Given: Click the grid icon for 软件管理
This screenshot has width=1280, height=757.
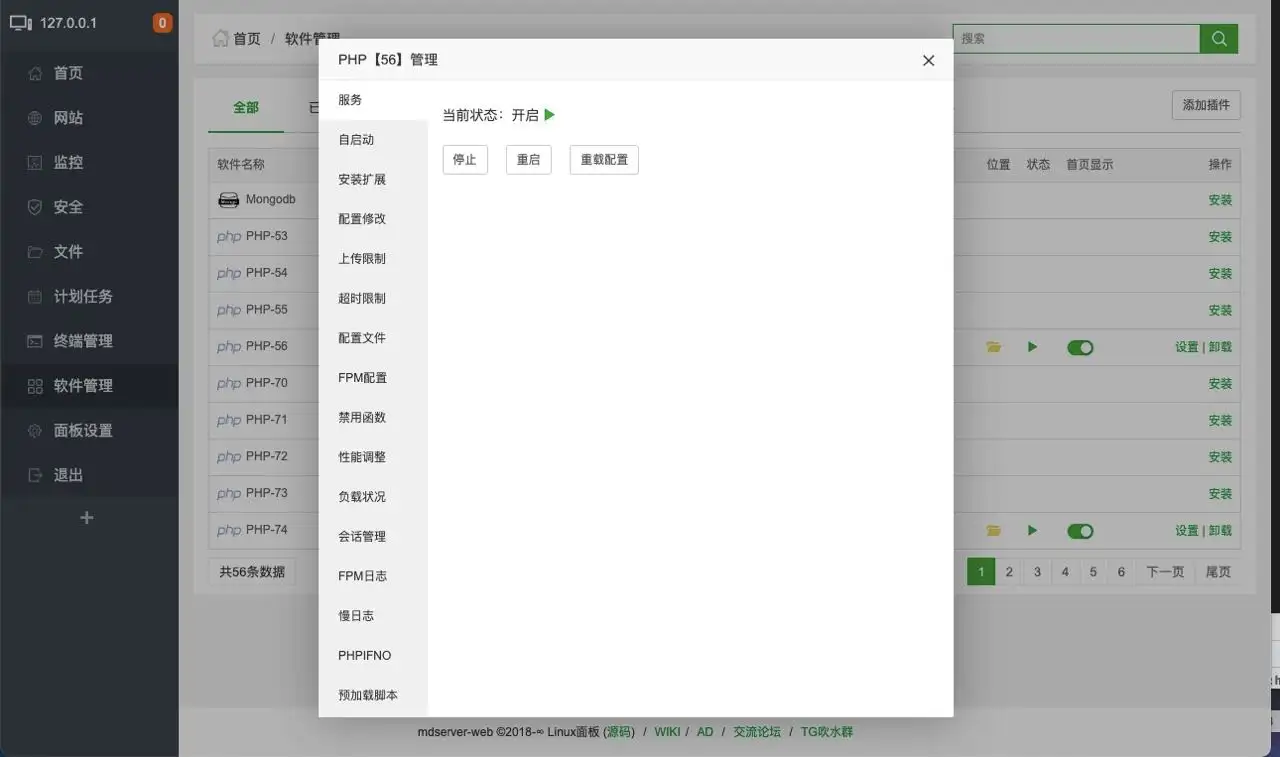Looking at the screenshot, I should coord(35,386).
